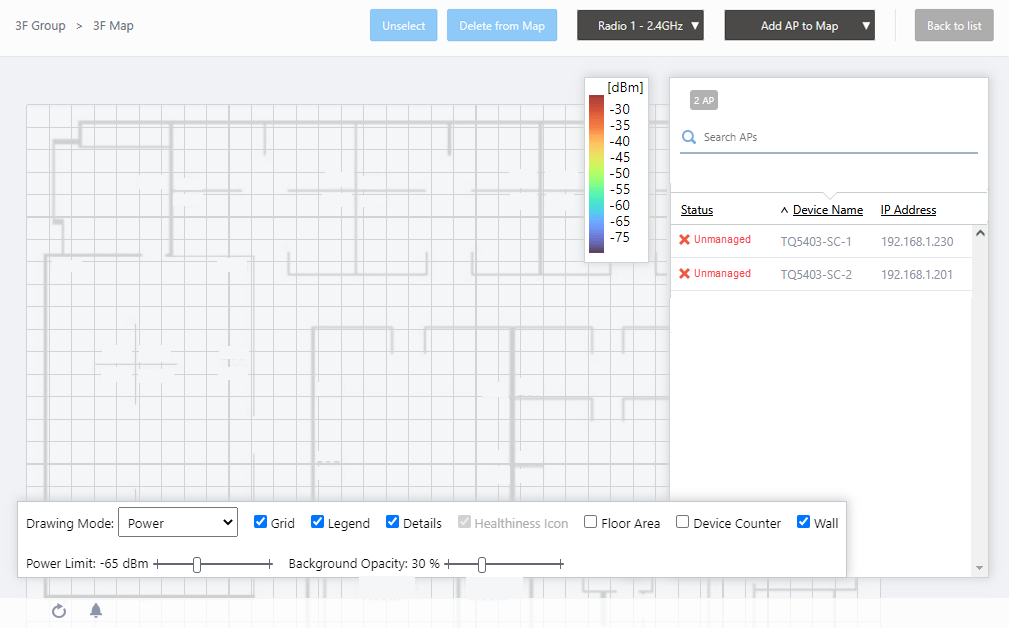The image size is (1009, 628).
Task: Toggle the Device Counter checkbox
Action: 683,522
